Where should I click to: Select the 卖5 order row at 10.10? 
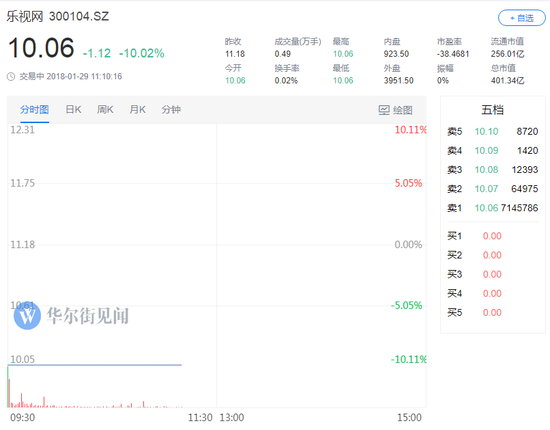click(x=492, y=132)
